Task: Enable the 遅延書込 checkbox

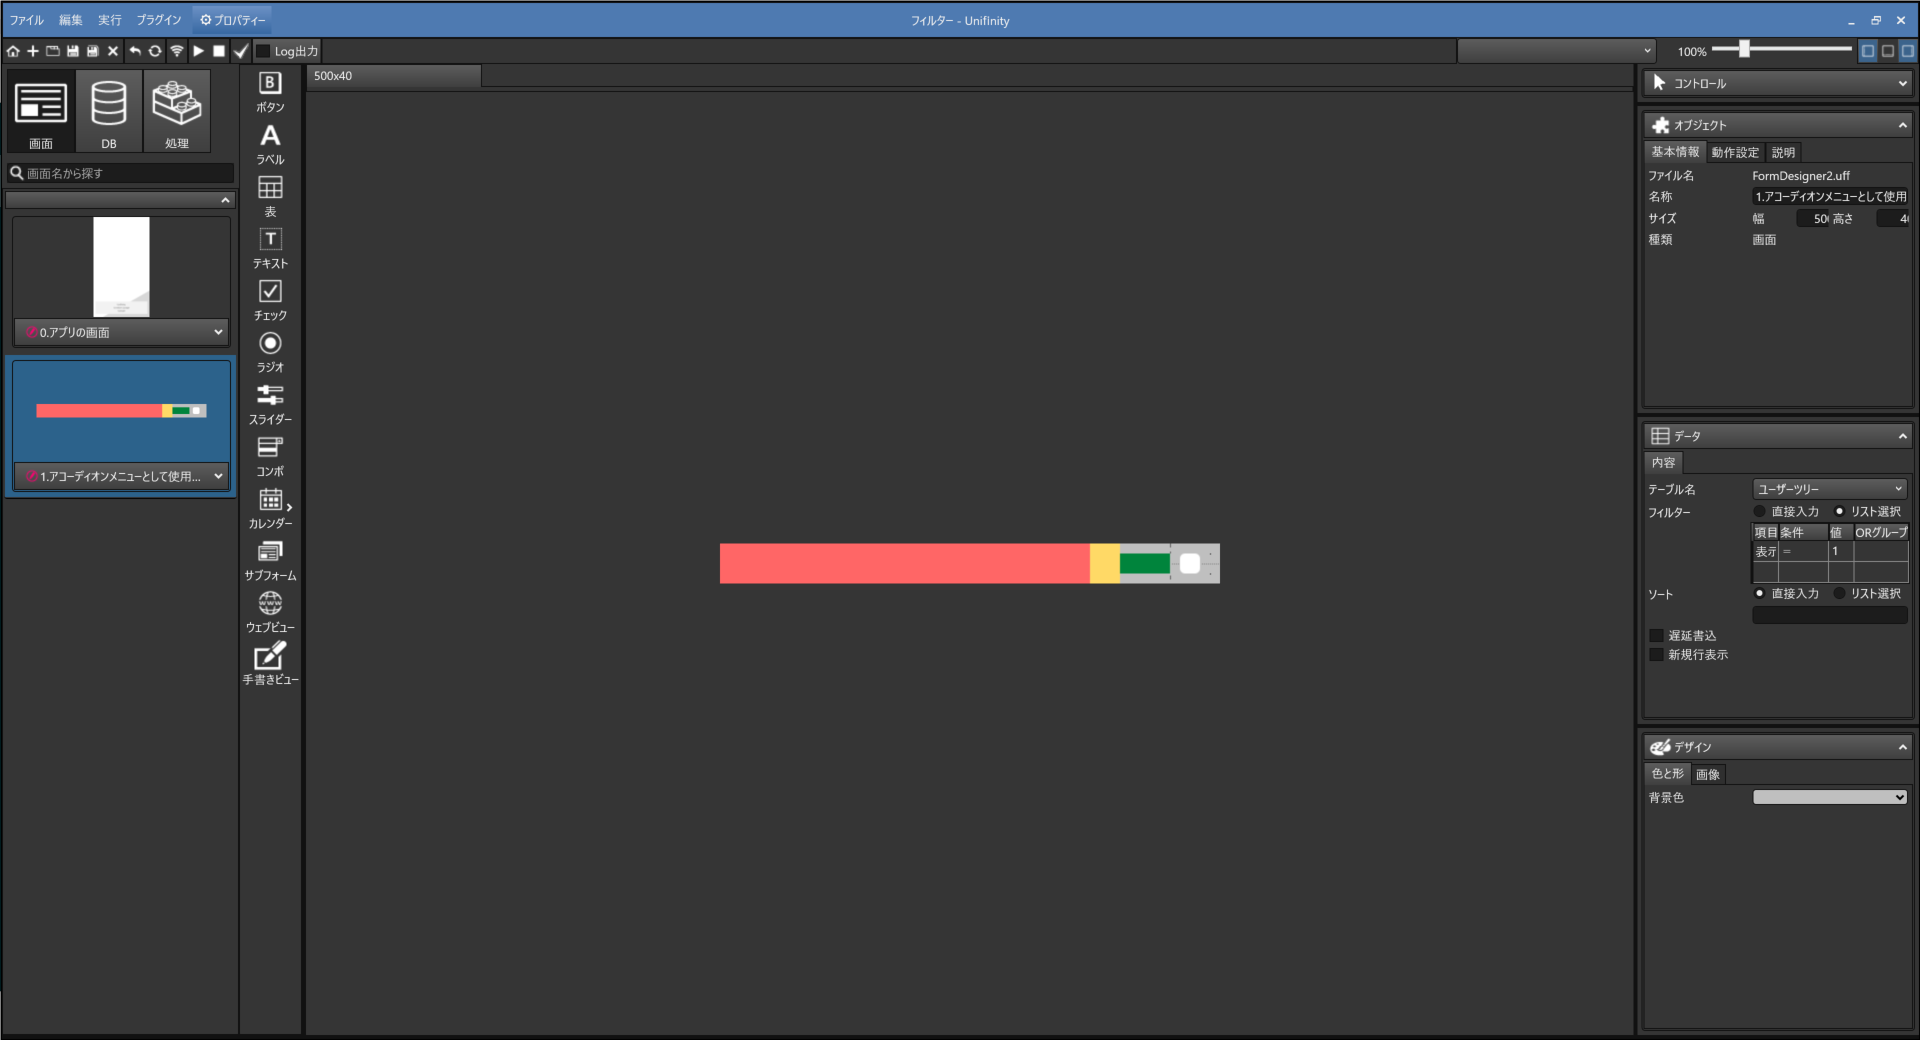Action: point(1656,635)
